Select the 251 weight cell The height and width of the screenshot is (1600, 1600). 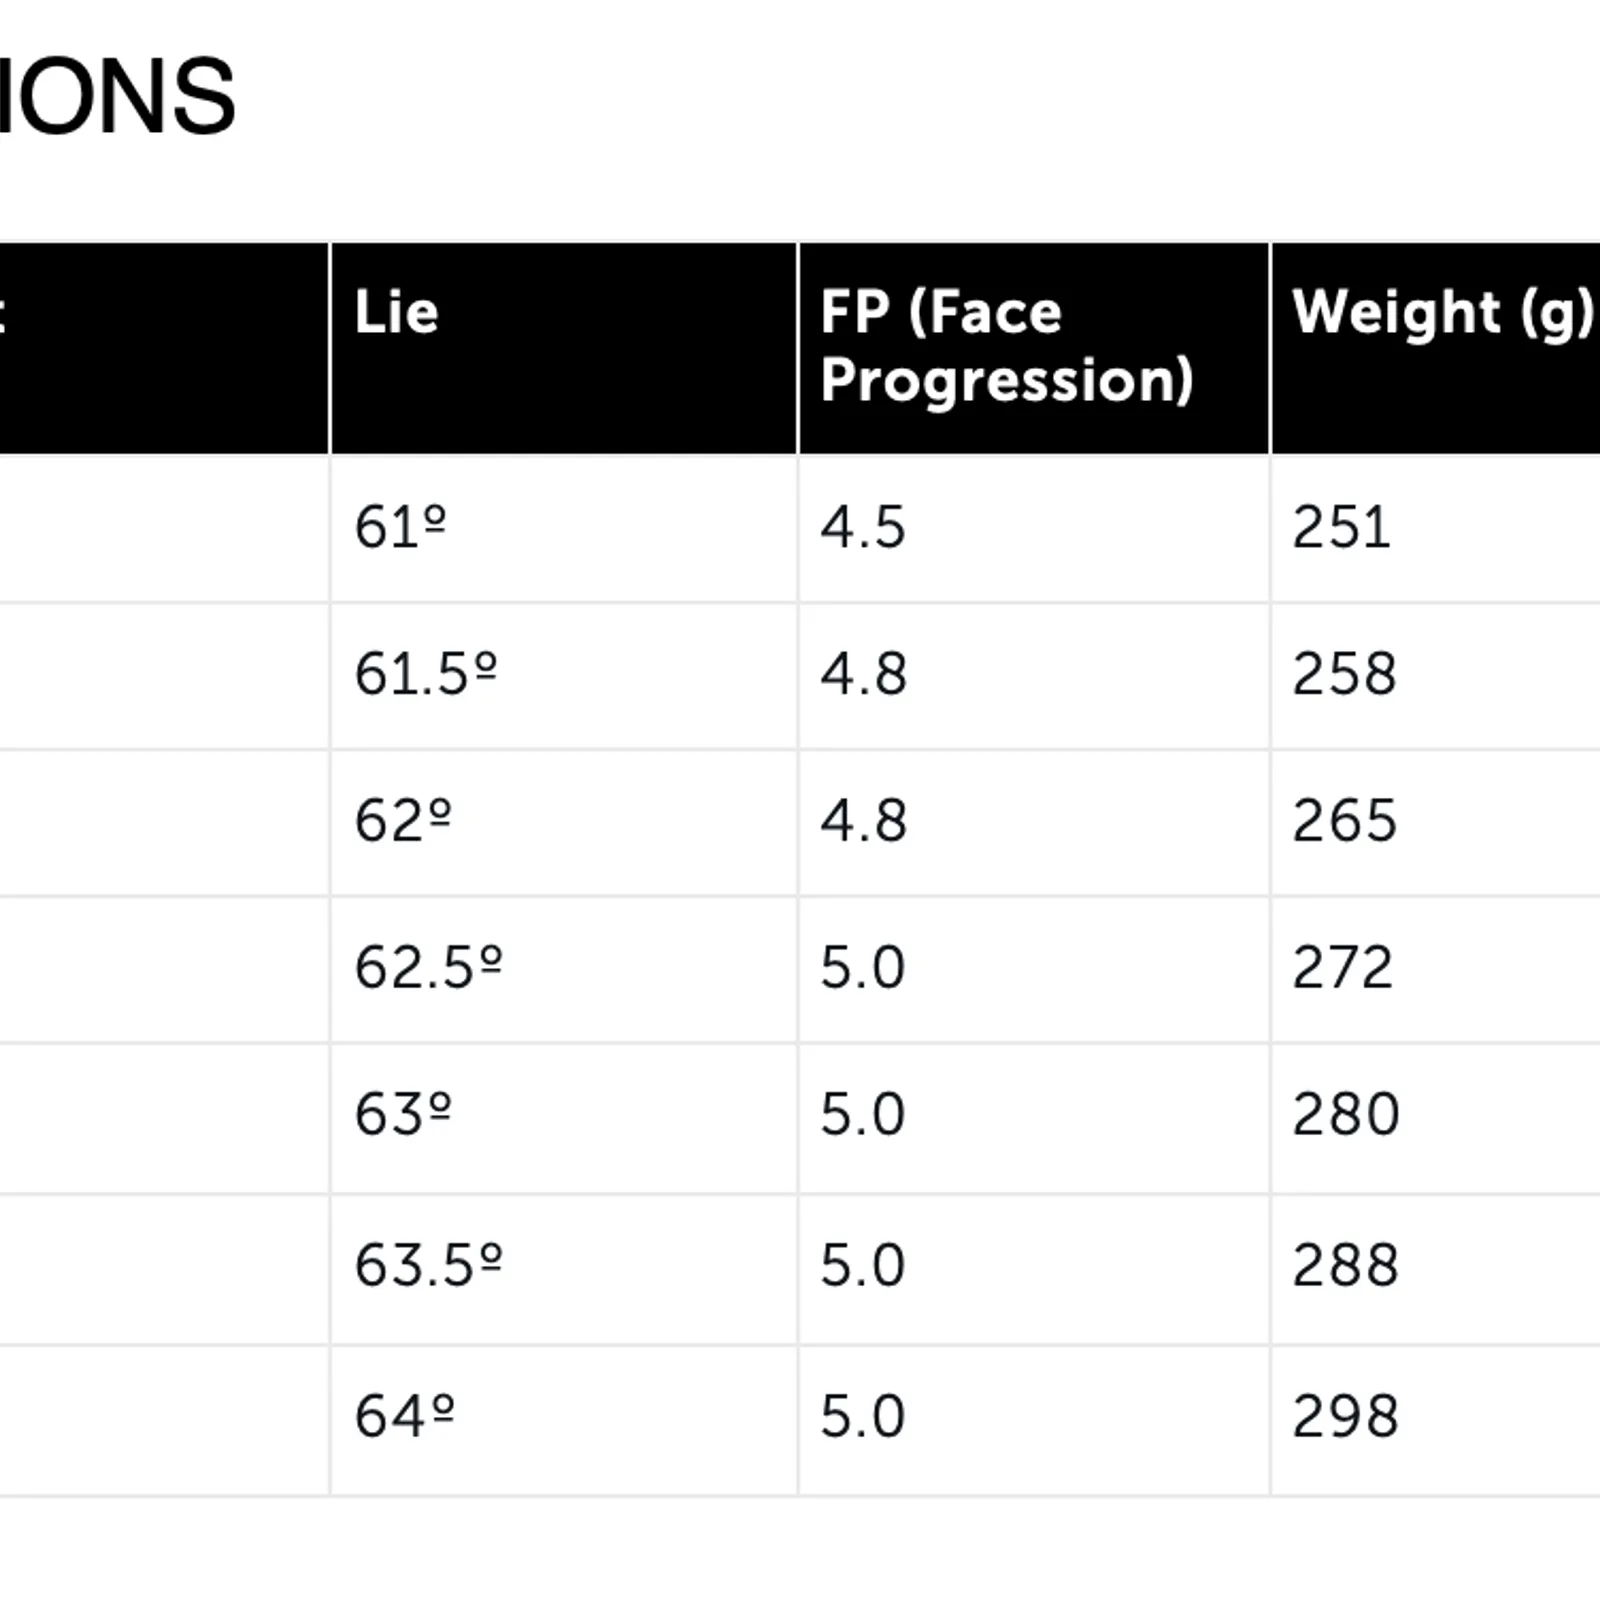(x=1341, y=527)
